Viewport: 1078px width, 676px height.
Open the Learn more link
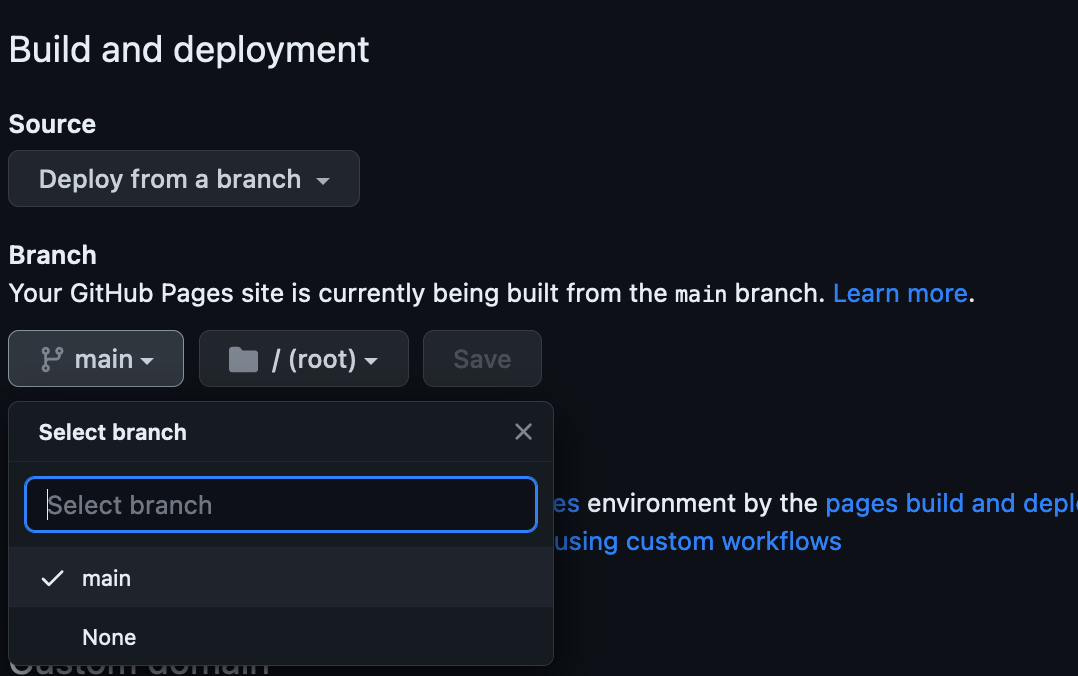point(900,294)
